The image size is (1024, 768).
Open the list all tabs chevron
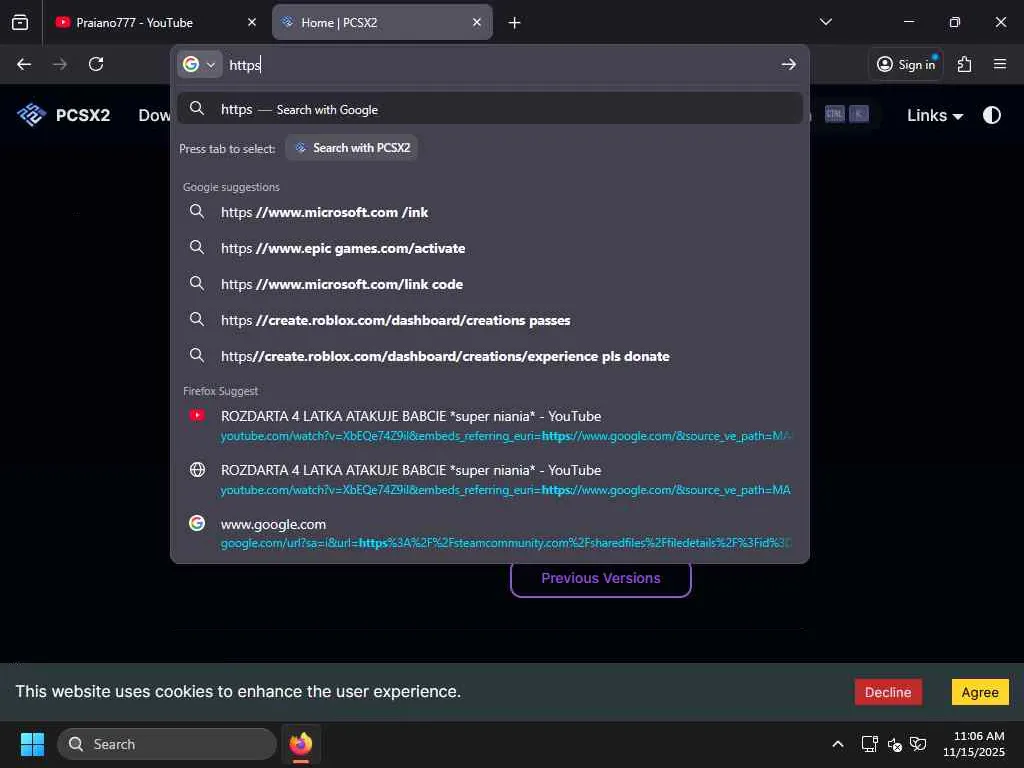pos(826,22)
